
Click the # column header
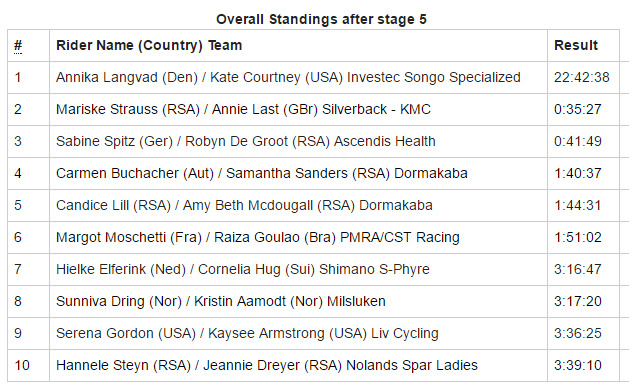18,46
